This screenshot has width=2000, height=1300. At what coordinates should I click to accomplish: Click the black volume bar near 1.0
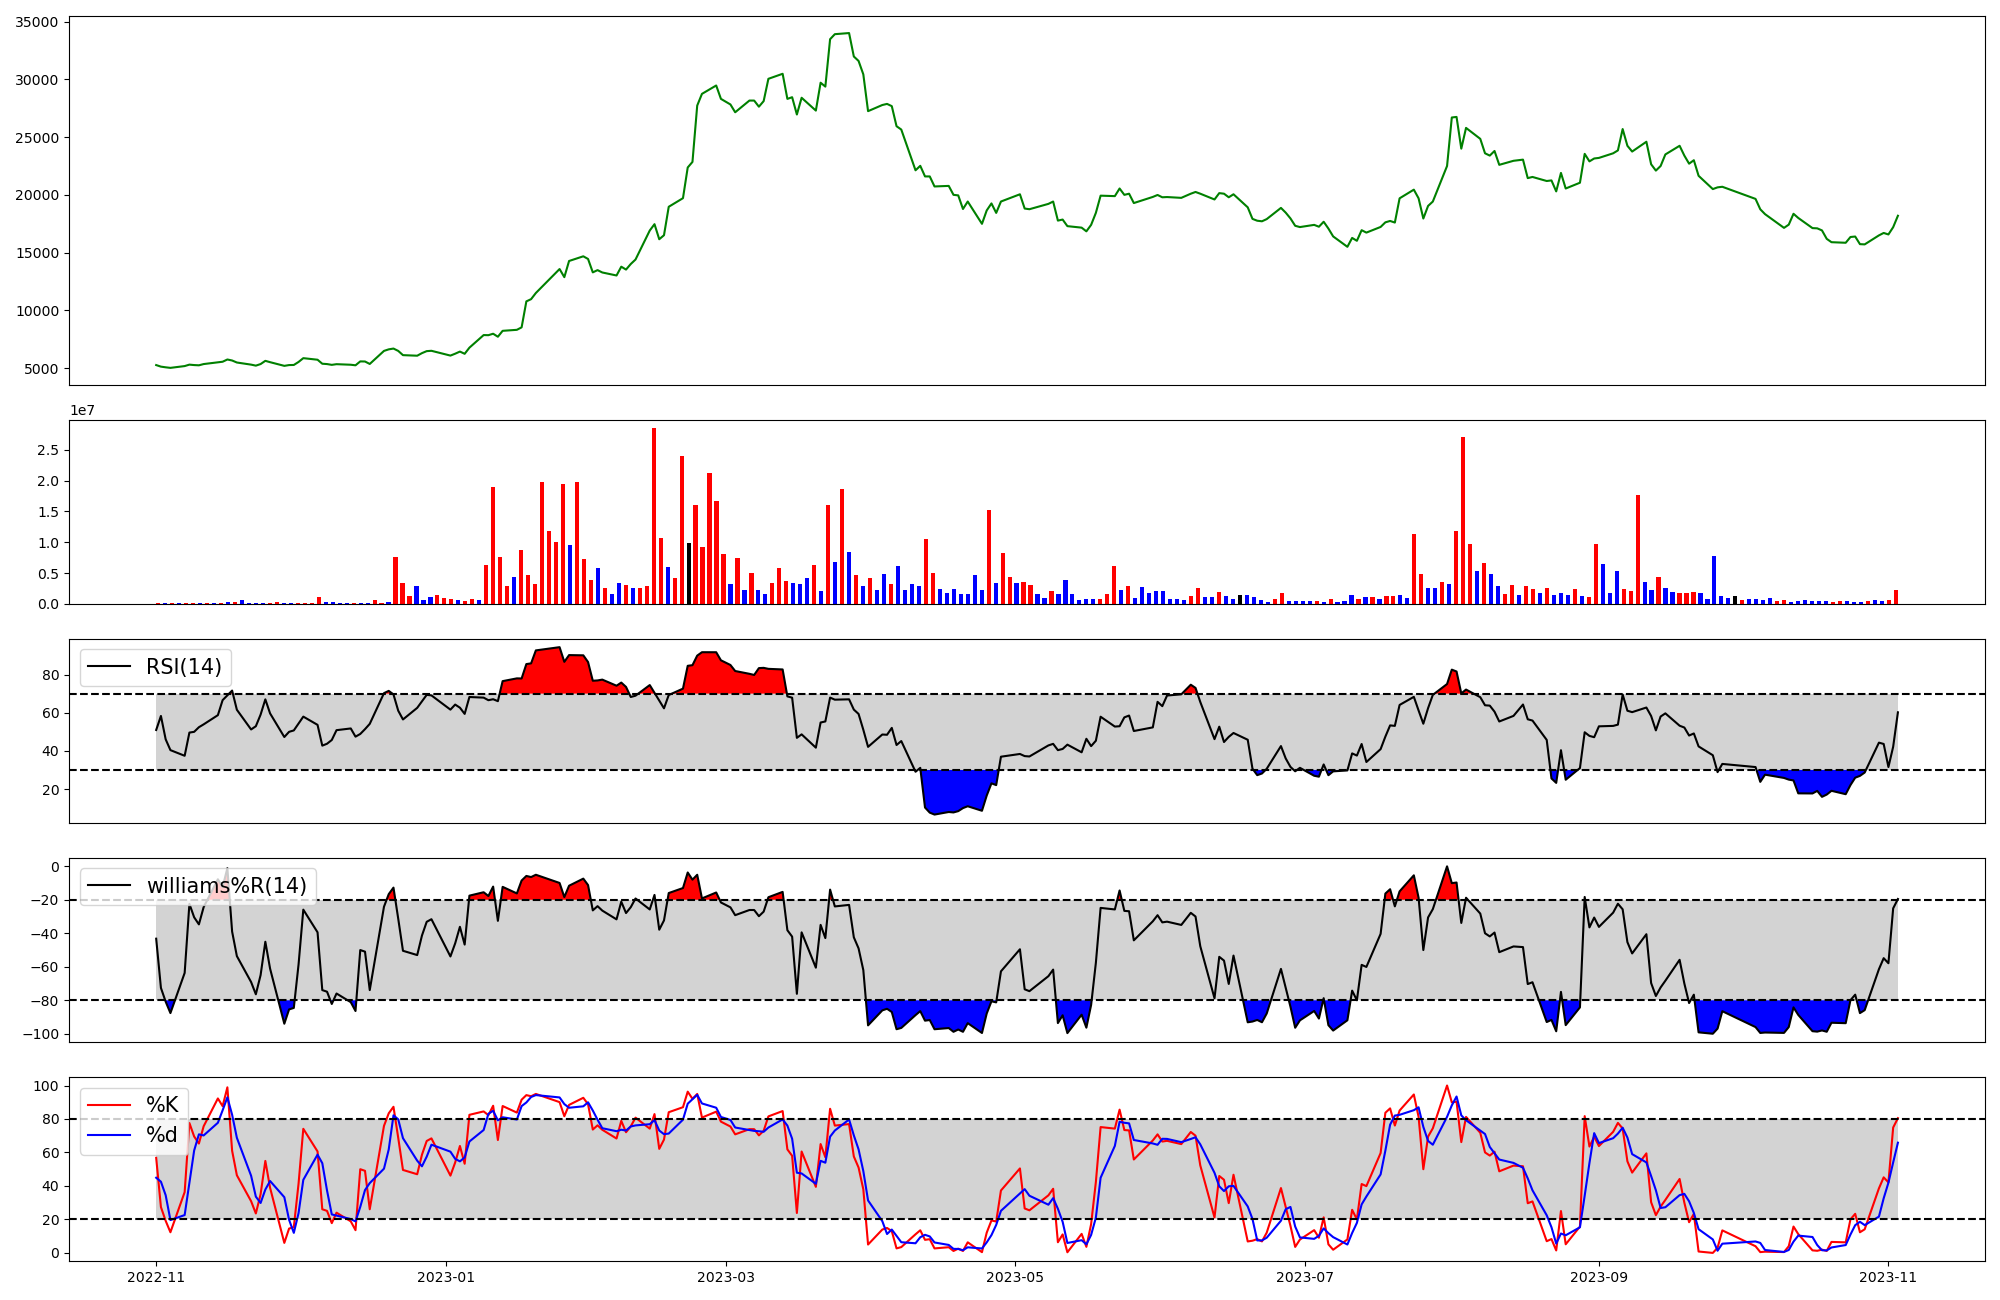[x=689, y=575]
